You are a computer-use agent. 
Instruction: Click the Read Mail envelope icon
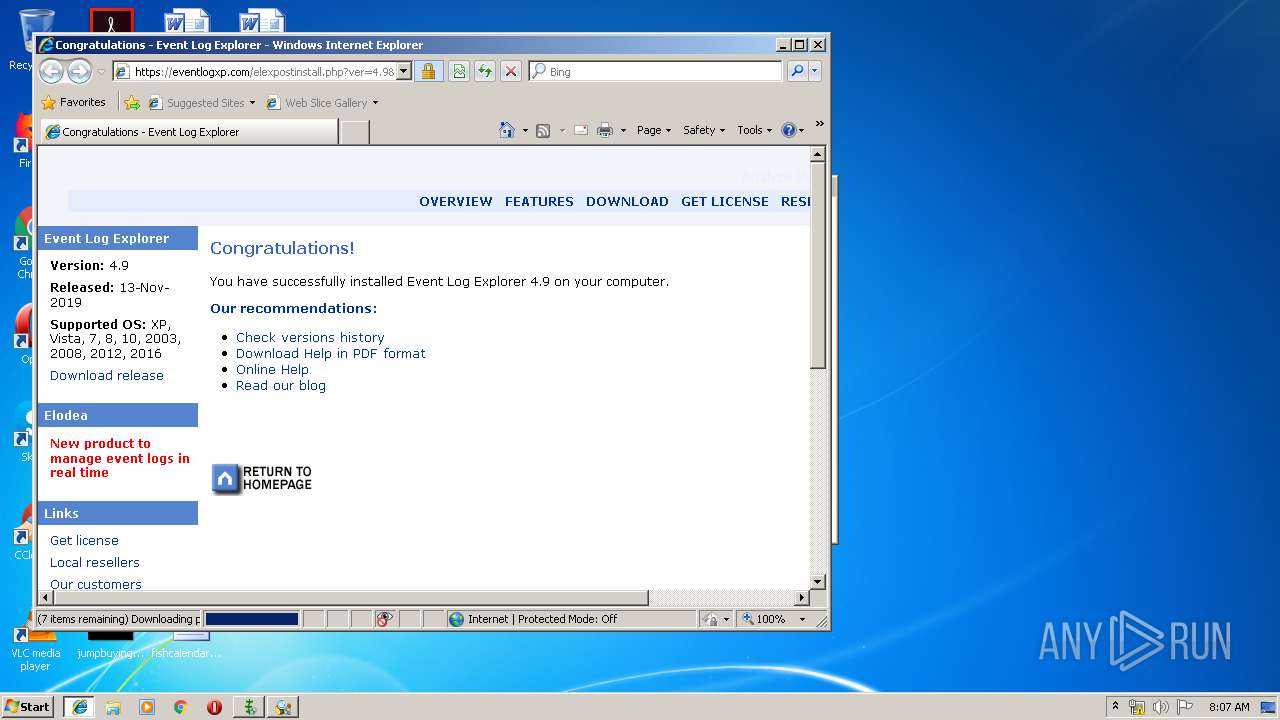pyautogui.click(x=580, y=130)
